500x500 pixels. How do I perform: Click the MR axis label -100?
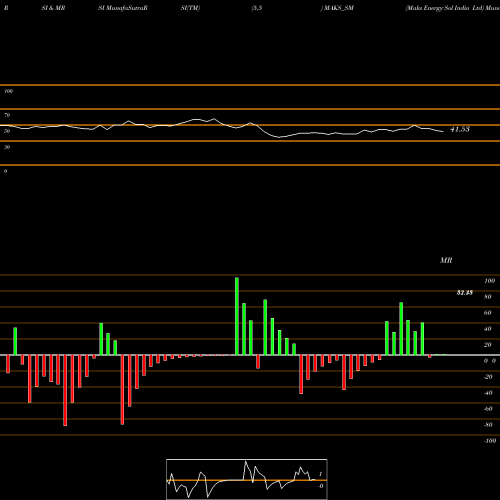point(490,441)
